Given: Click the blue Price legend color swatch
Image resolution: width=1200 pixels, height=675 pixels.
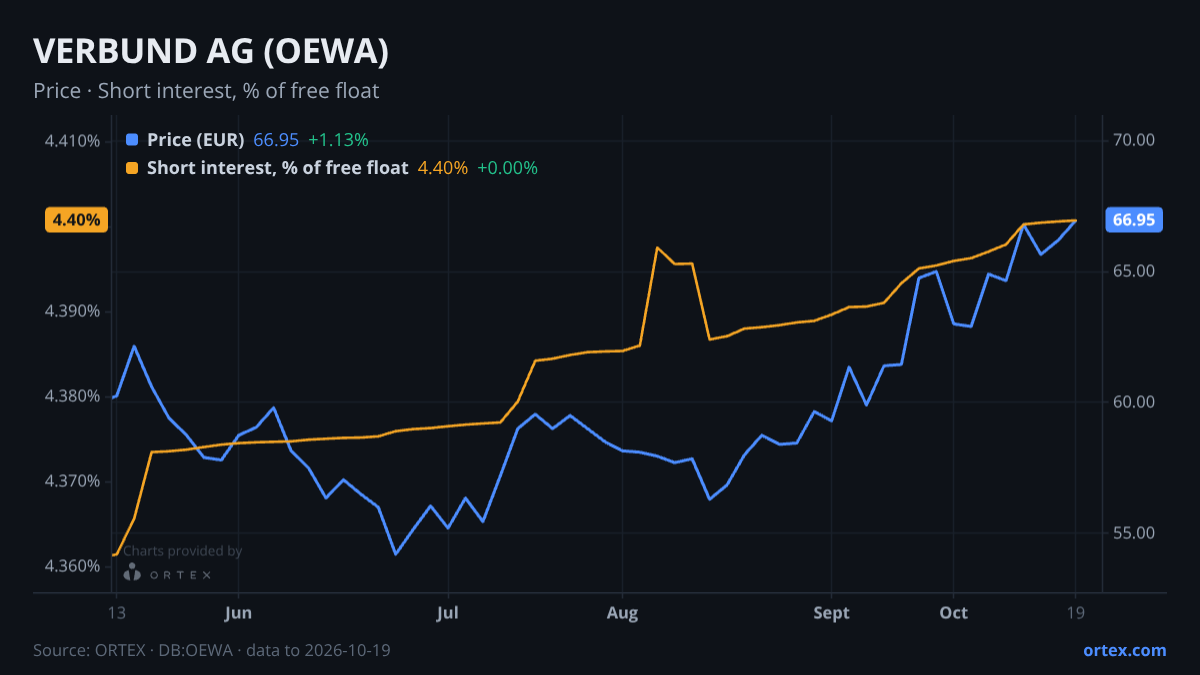Looking at the screenshot, I should tap(133, 140).
